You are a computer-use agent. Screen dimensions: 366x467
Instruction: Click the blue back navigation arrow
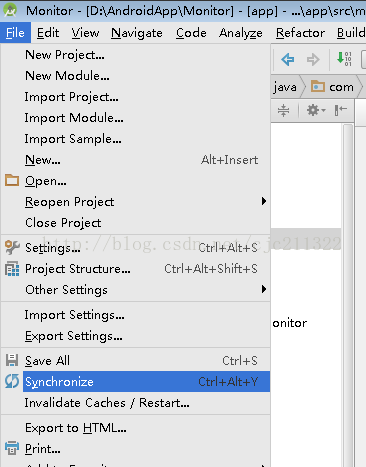[x=288, y=60]
